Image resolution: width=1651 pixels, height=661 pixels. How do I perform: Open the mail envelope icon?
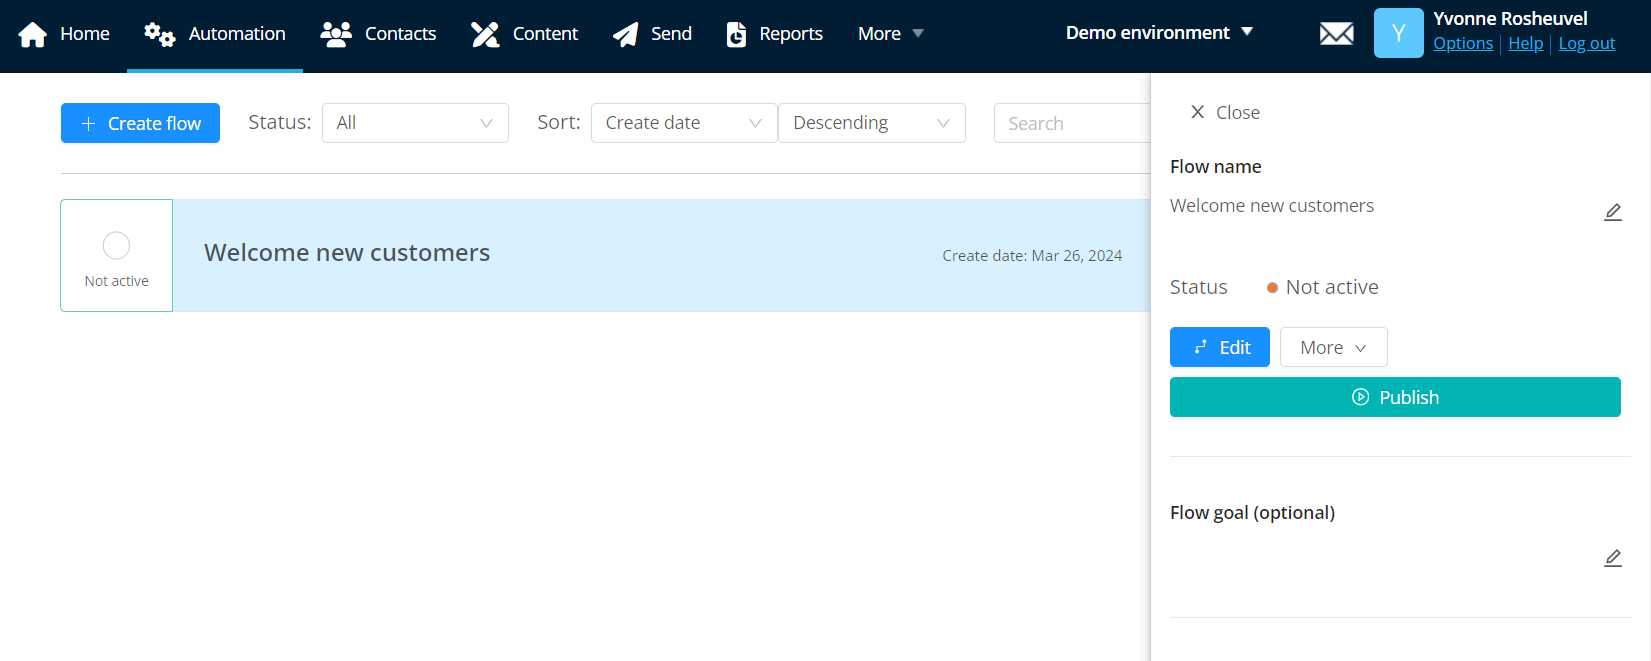tap(1336, 34)
